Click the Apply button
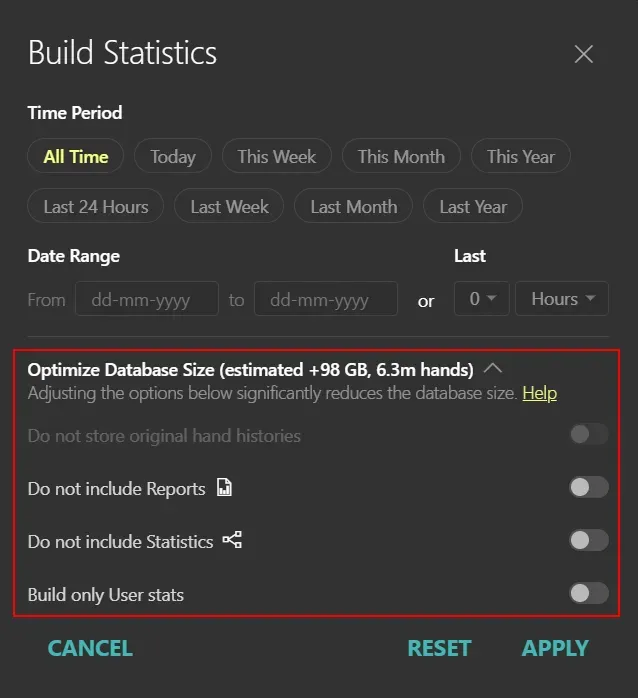The image size is (638, 698). pos(555,648)
